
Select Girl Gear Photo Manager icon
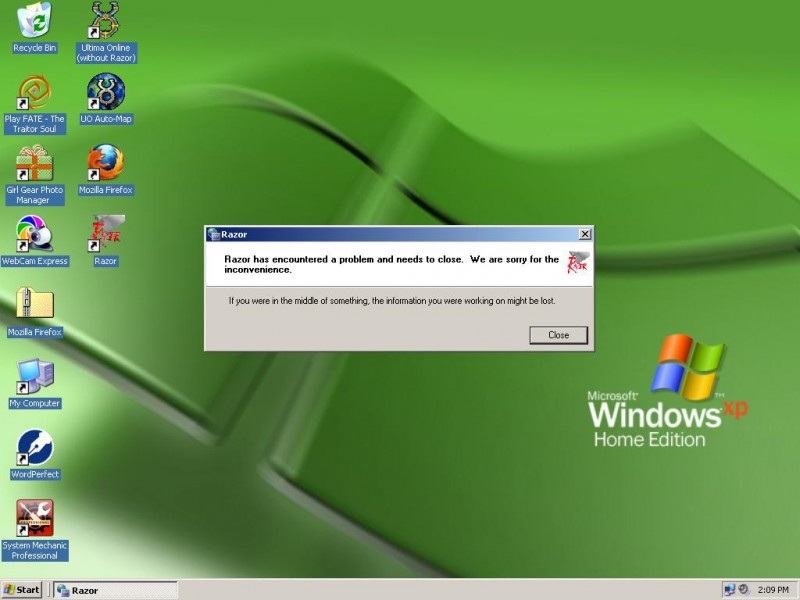click(35, 163)
